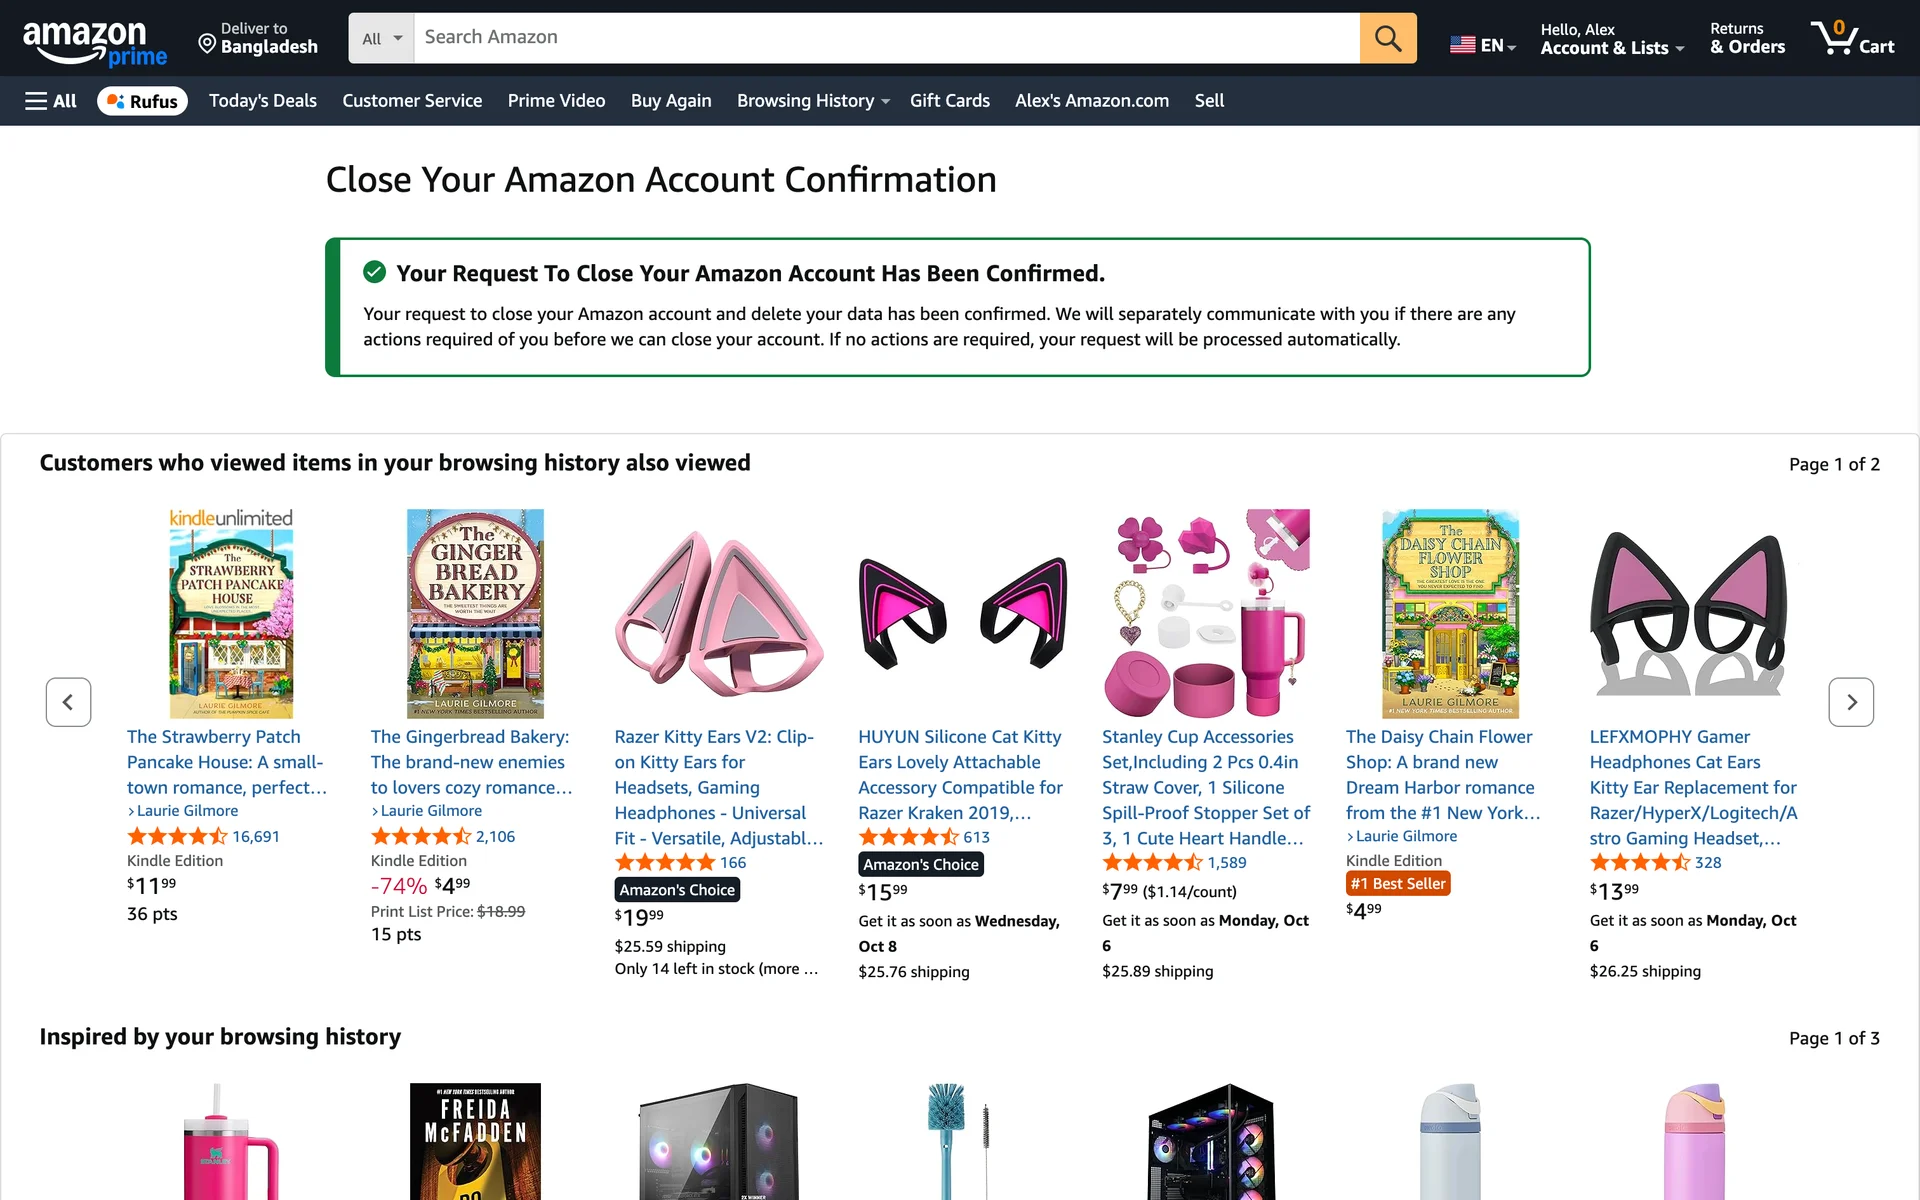
Task: Click the Deliver to Bangladesh location pin
Action: point(207,43)
